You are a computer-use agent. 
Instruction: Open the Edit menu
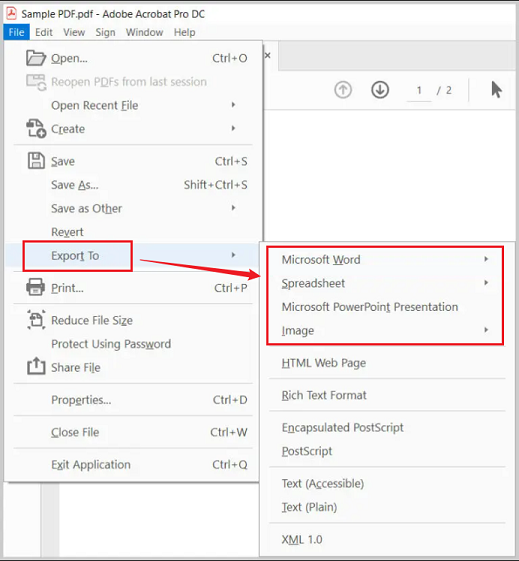44,32
